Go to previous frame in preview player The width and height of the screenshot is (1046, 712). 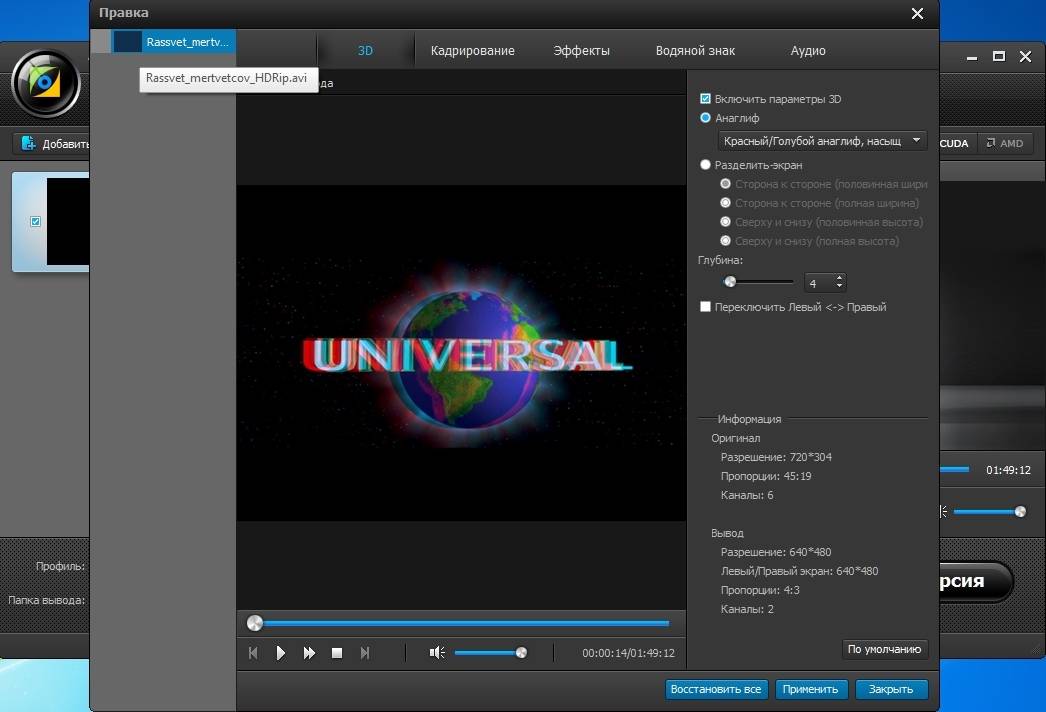253,653
